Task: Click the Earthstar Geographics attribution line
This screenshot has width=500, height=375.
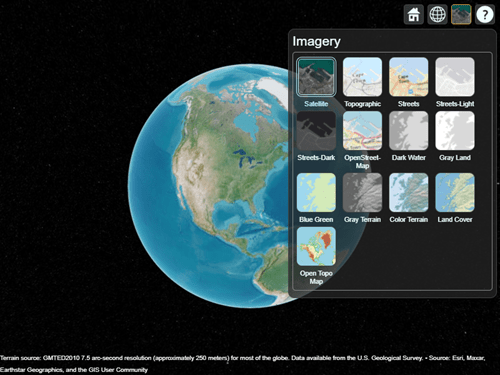Action: [74, 370]
